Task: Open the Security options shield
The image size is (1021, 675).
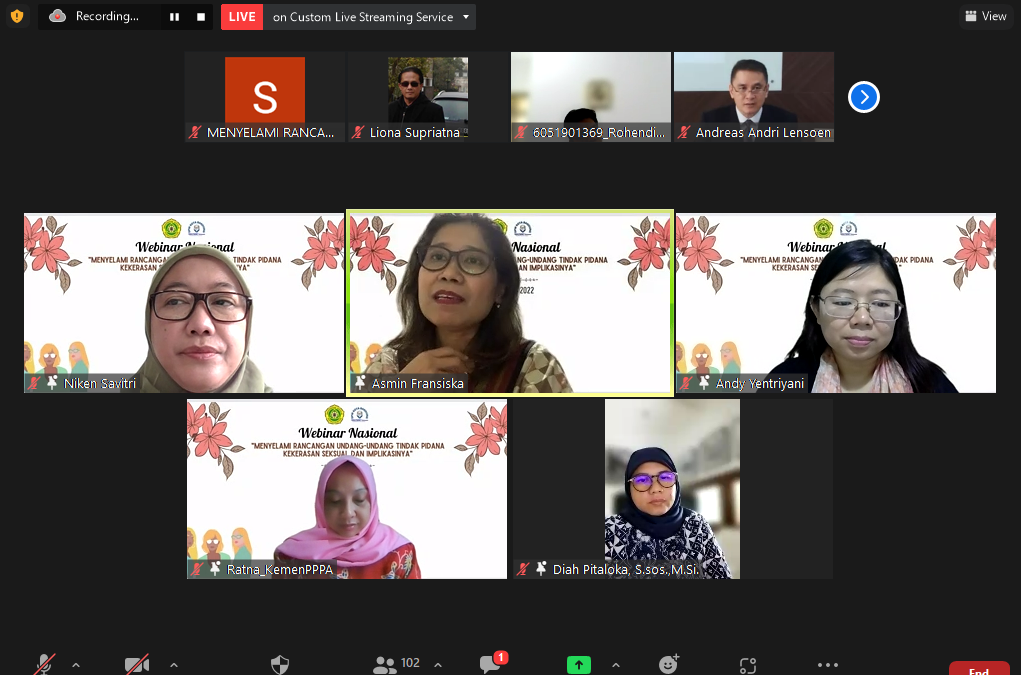Action: click(x=279, y=663)
